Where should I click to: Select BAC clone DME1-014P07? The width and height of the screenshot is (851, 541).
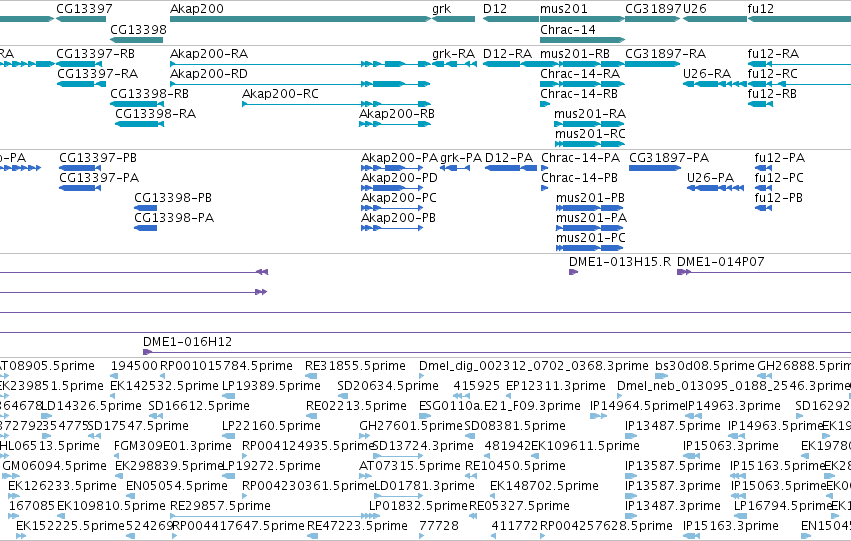(x=721, y=262)
